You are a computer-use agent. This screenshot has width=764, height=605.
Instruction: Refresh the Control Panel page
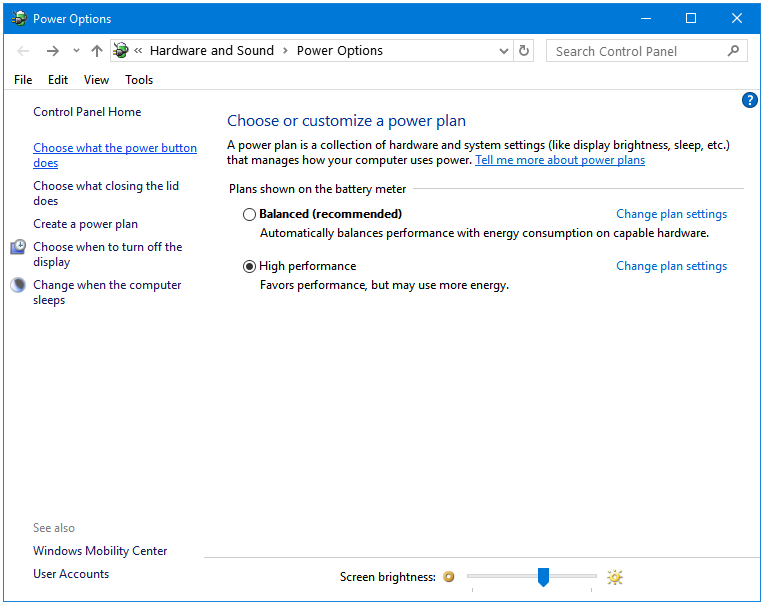click(x=524, y=51)
